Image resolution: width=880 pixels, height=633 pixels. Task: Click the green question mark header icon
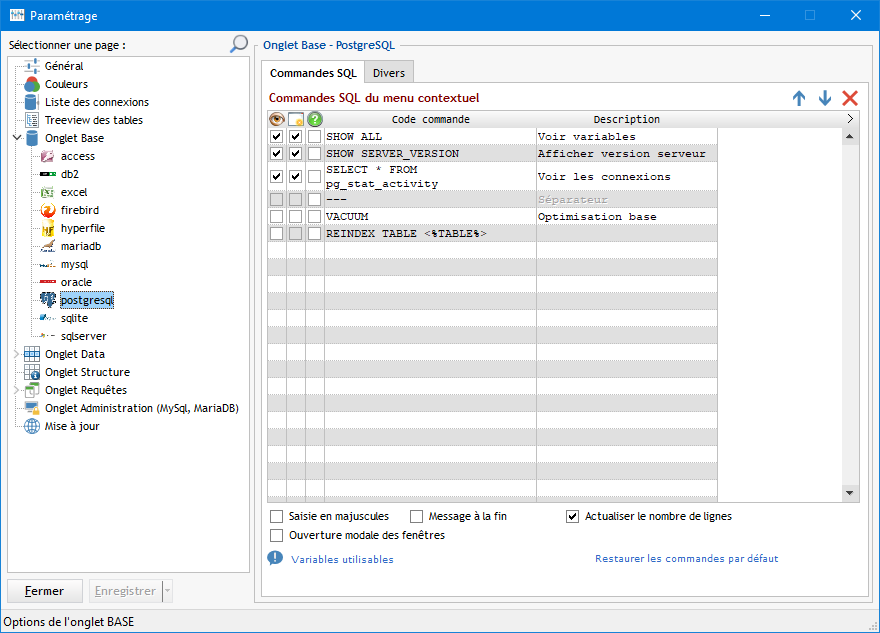315,119
